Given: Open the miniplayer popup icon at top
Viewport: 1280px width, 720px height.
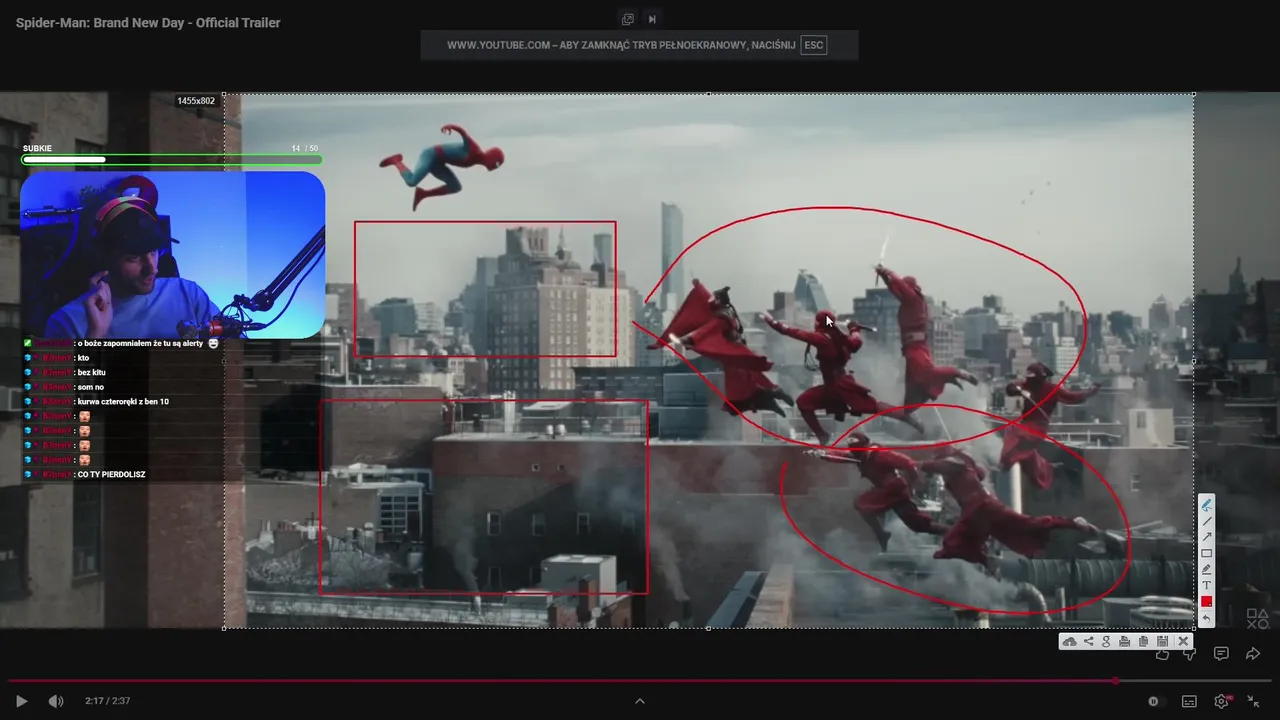Looking at the screenshot, I should 627,18.
